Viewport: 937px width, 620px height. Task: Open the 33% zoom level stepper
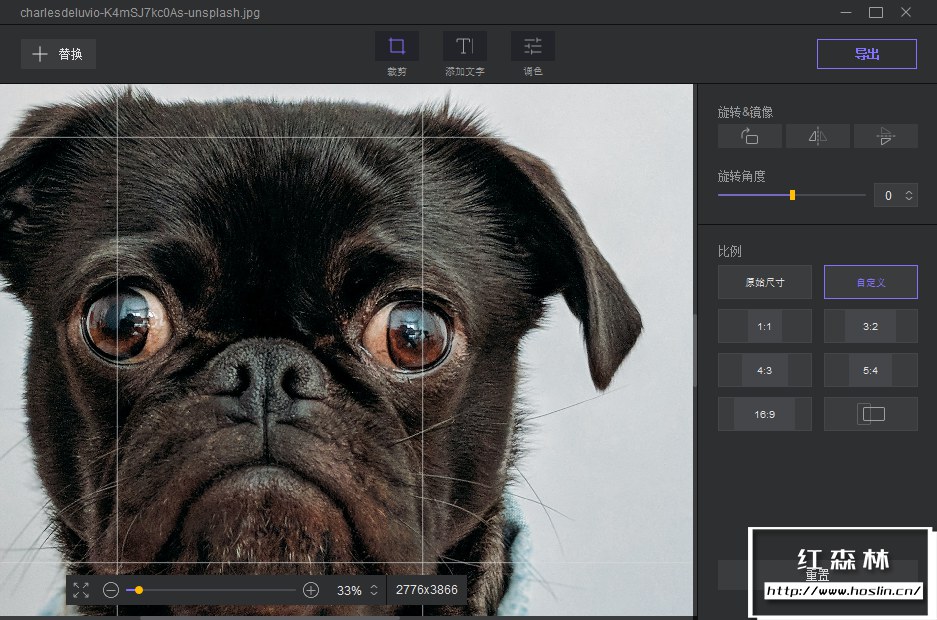[374, 590]
